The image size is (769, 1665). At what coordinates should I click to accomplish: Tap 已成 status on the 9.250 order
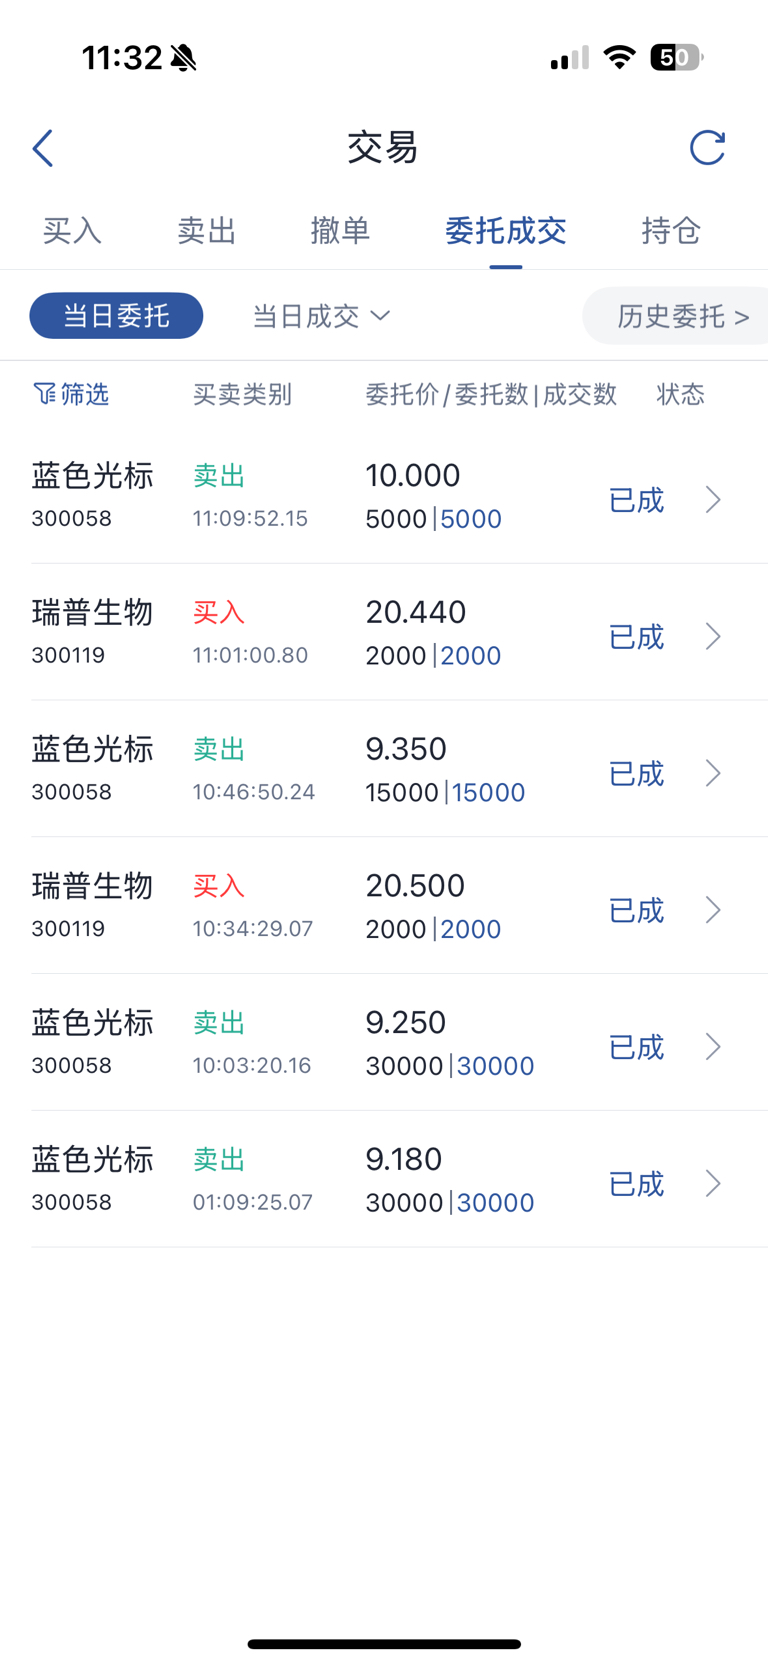pyautogui.click(x=636, y=1047)
